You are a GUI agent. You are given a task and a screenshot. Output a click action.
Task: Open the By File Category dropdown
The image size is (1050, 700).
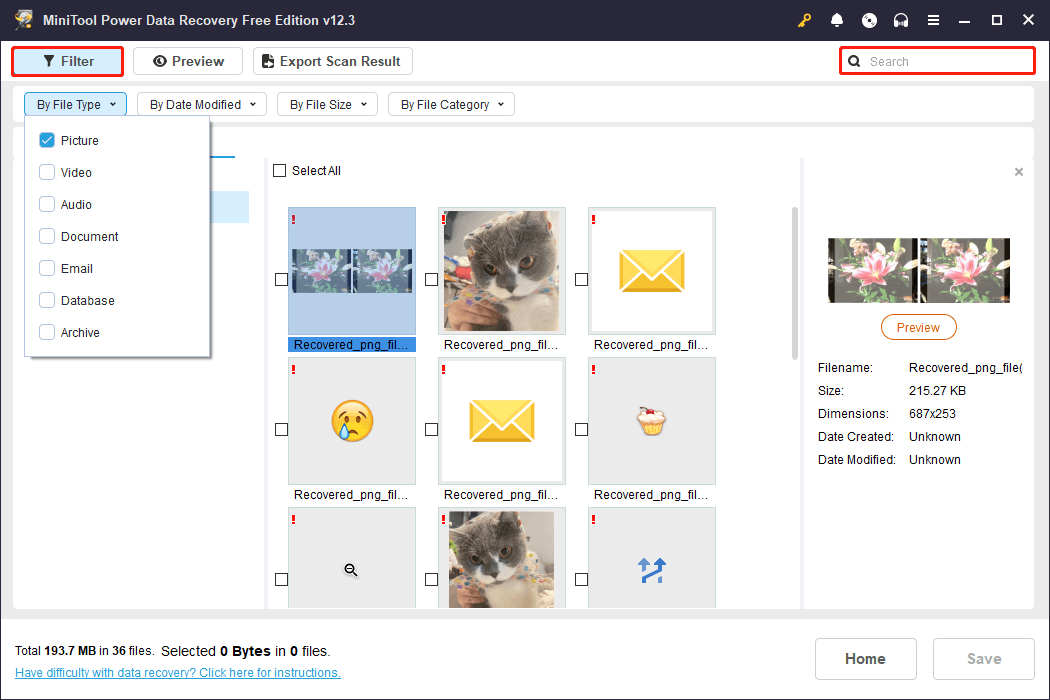[x=451, y=104]
